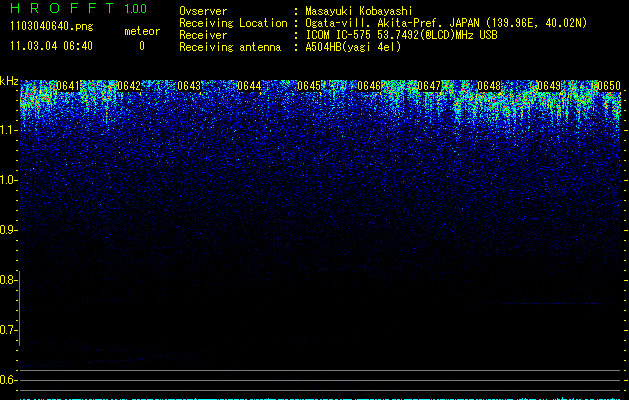The image size is (629, 400).
Task: Click the kHz axis unit label
Action: (x=9, y=81)
